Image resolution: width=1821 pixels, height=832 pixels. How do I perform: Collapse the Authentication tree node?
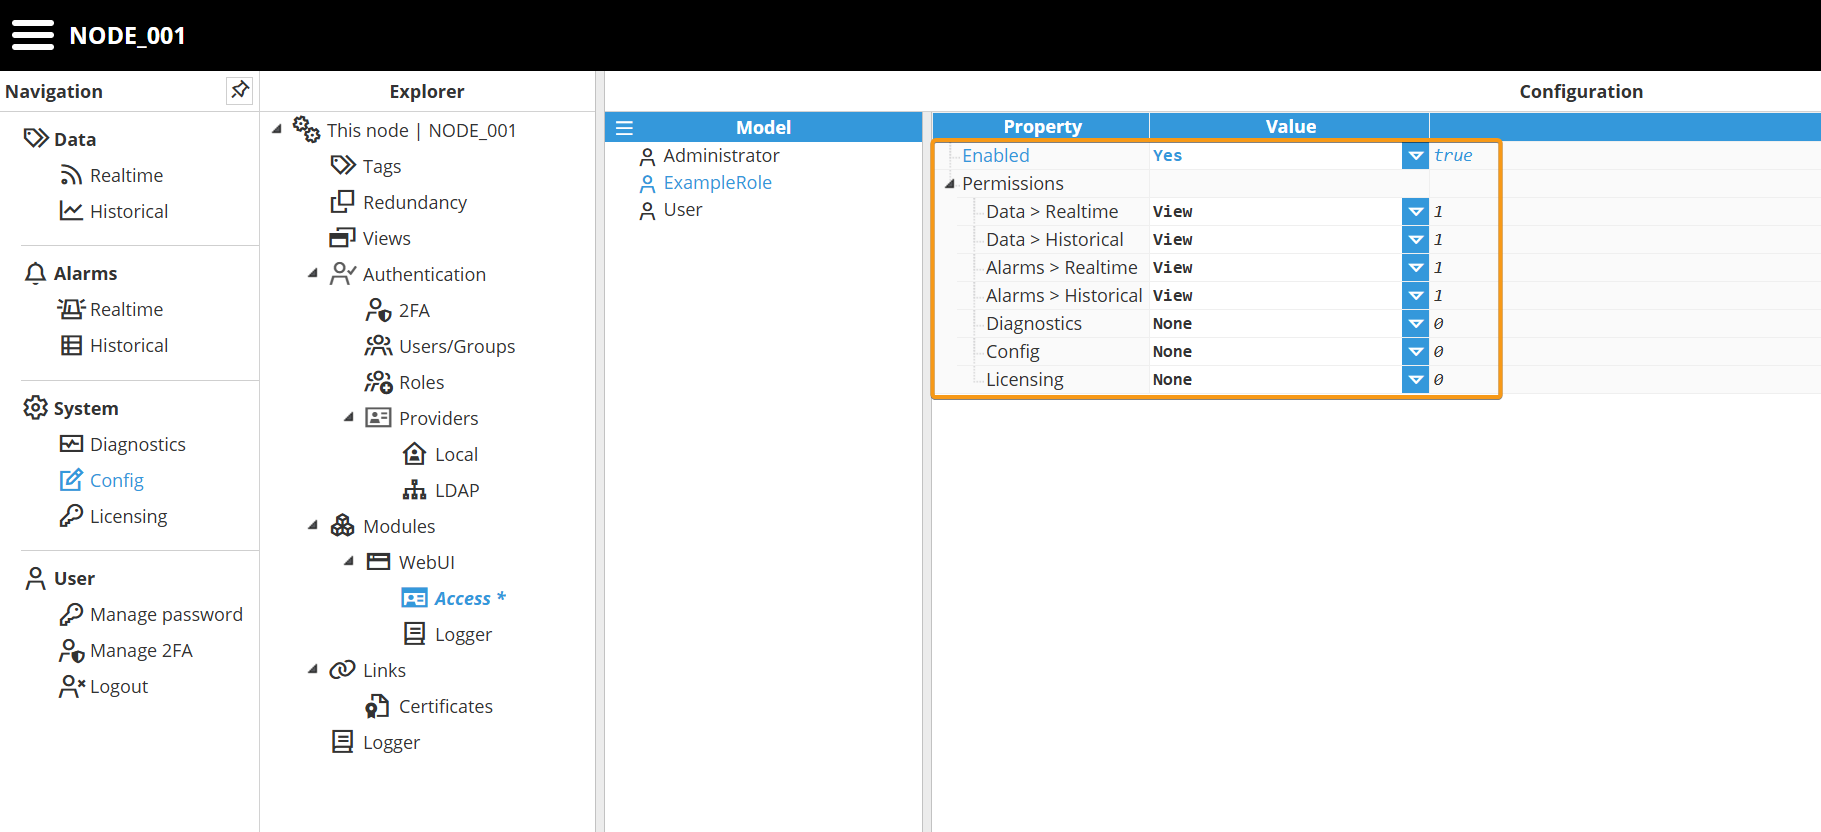pyautogui.click(x=313, y=273)
